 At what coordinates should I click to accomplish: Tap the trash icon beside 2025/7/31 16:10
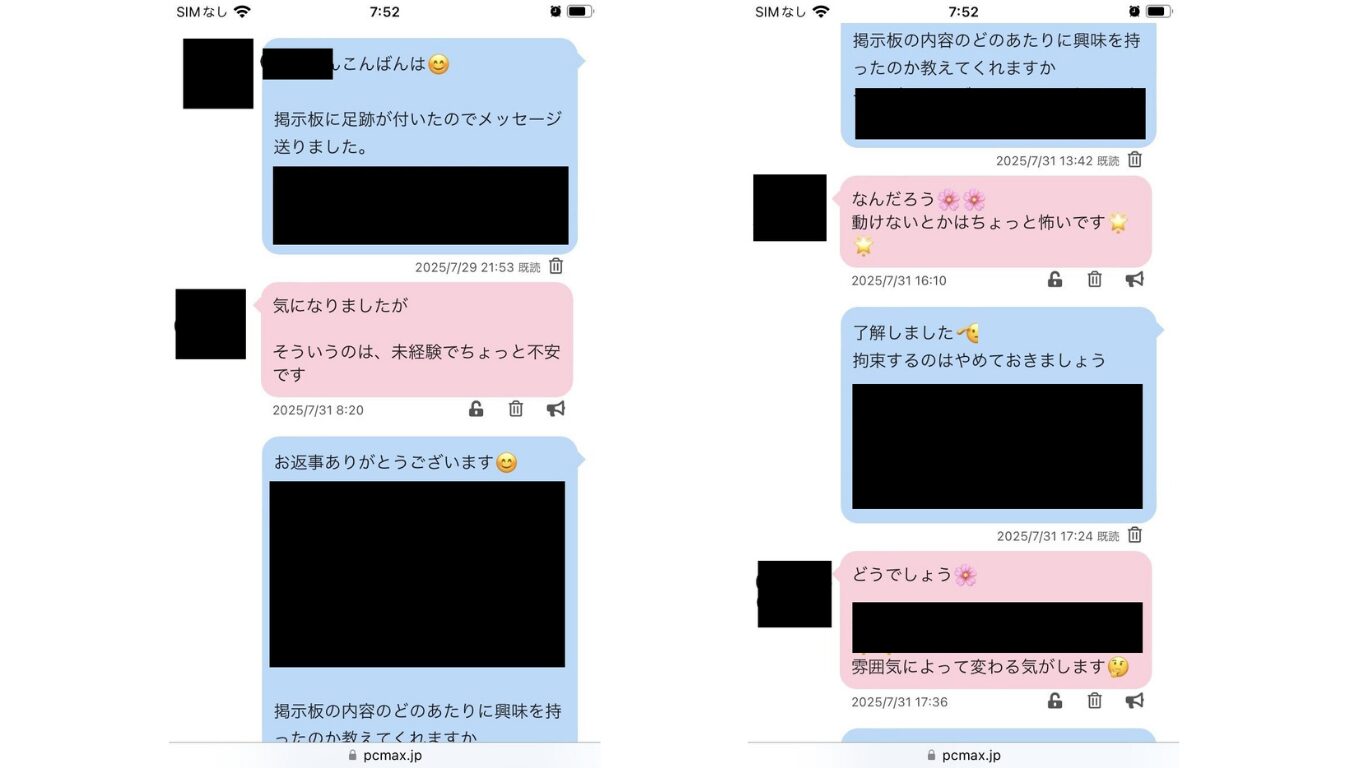click(1095, 279)
